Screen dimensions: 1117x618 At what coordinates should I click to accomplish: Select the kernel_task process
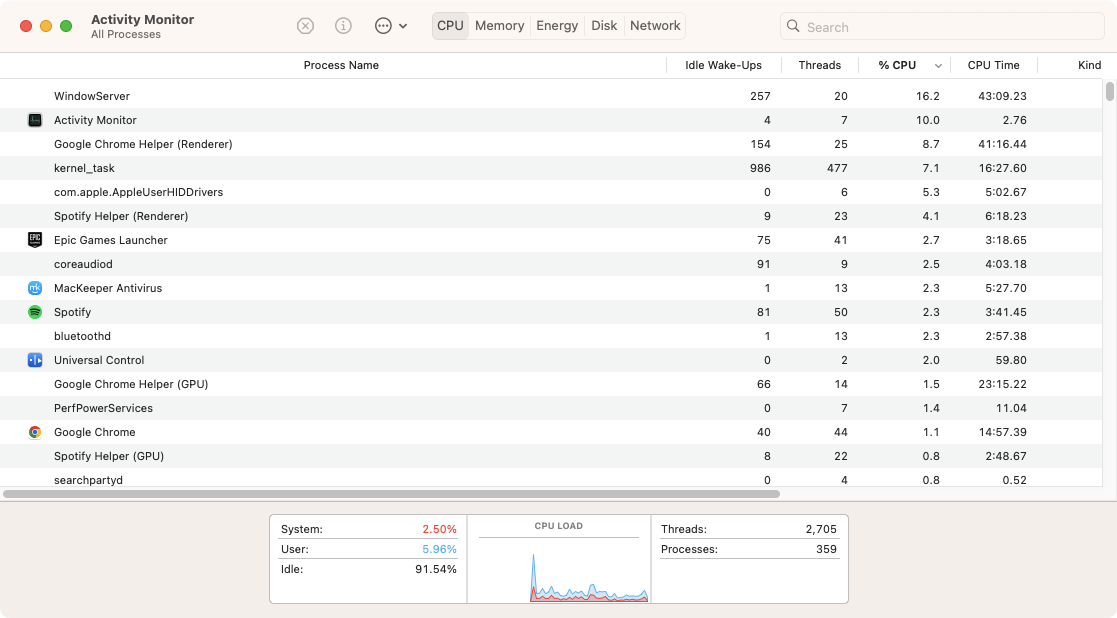click(84, 169)
